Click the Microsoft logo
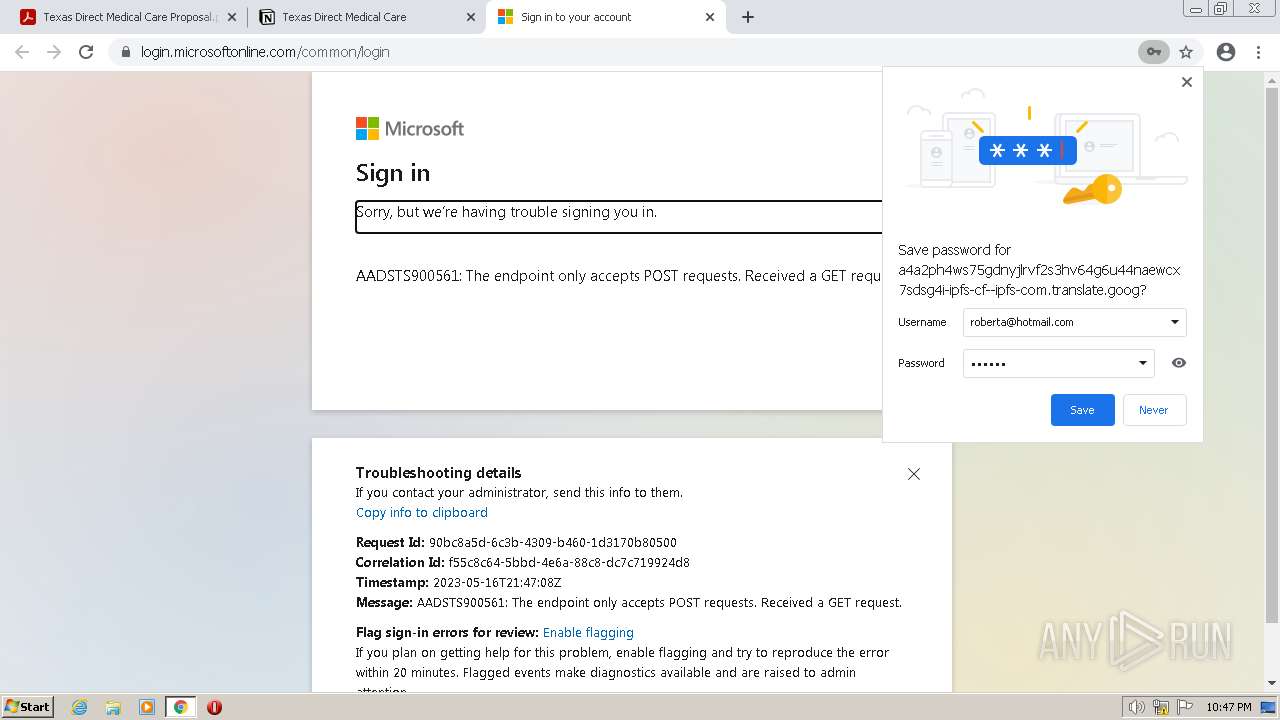 coord(410,128)
